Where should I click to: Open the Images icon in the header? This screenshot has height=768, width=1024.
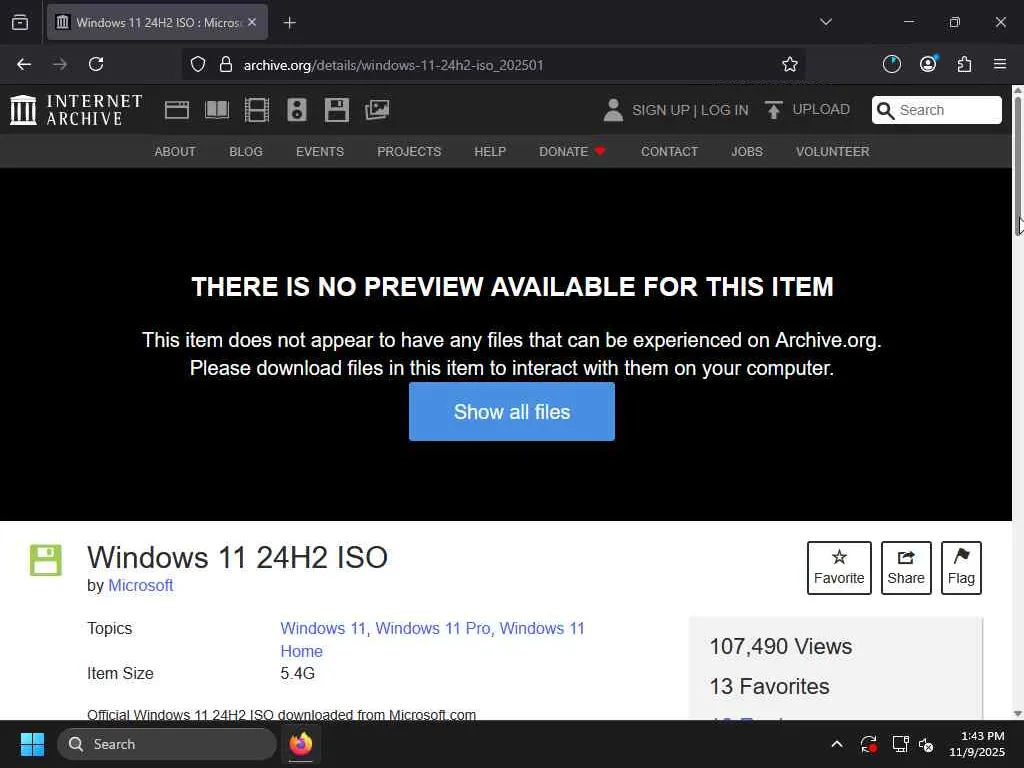[377, 110]
